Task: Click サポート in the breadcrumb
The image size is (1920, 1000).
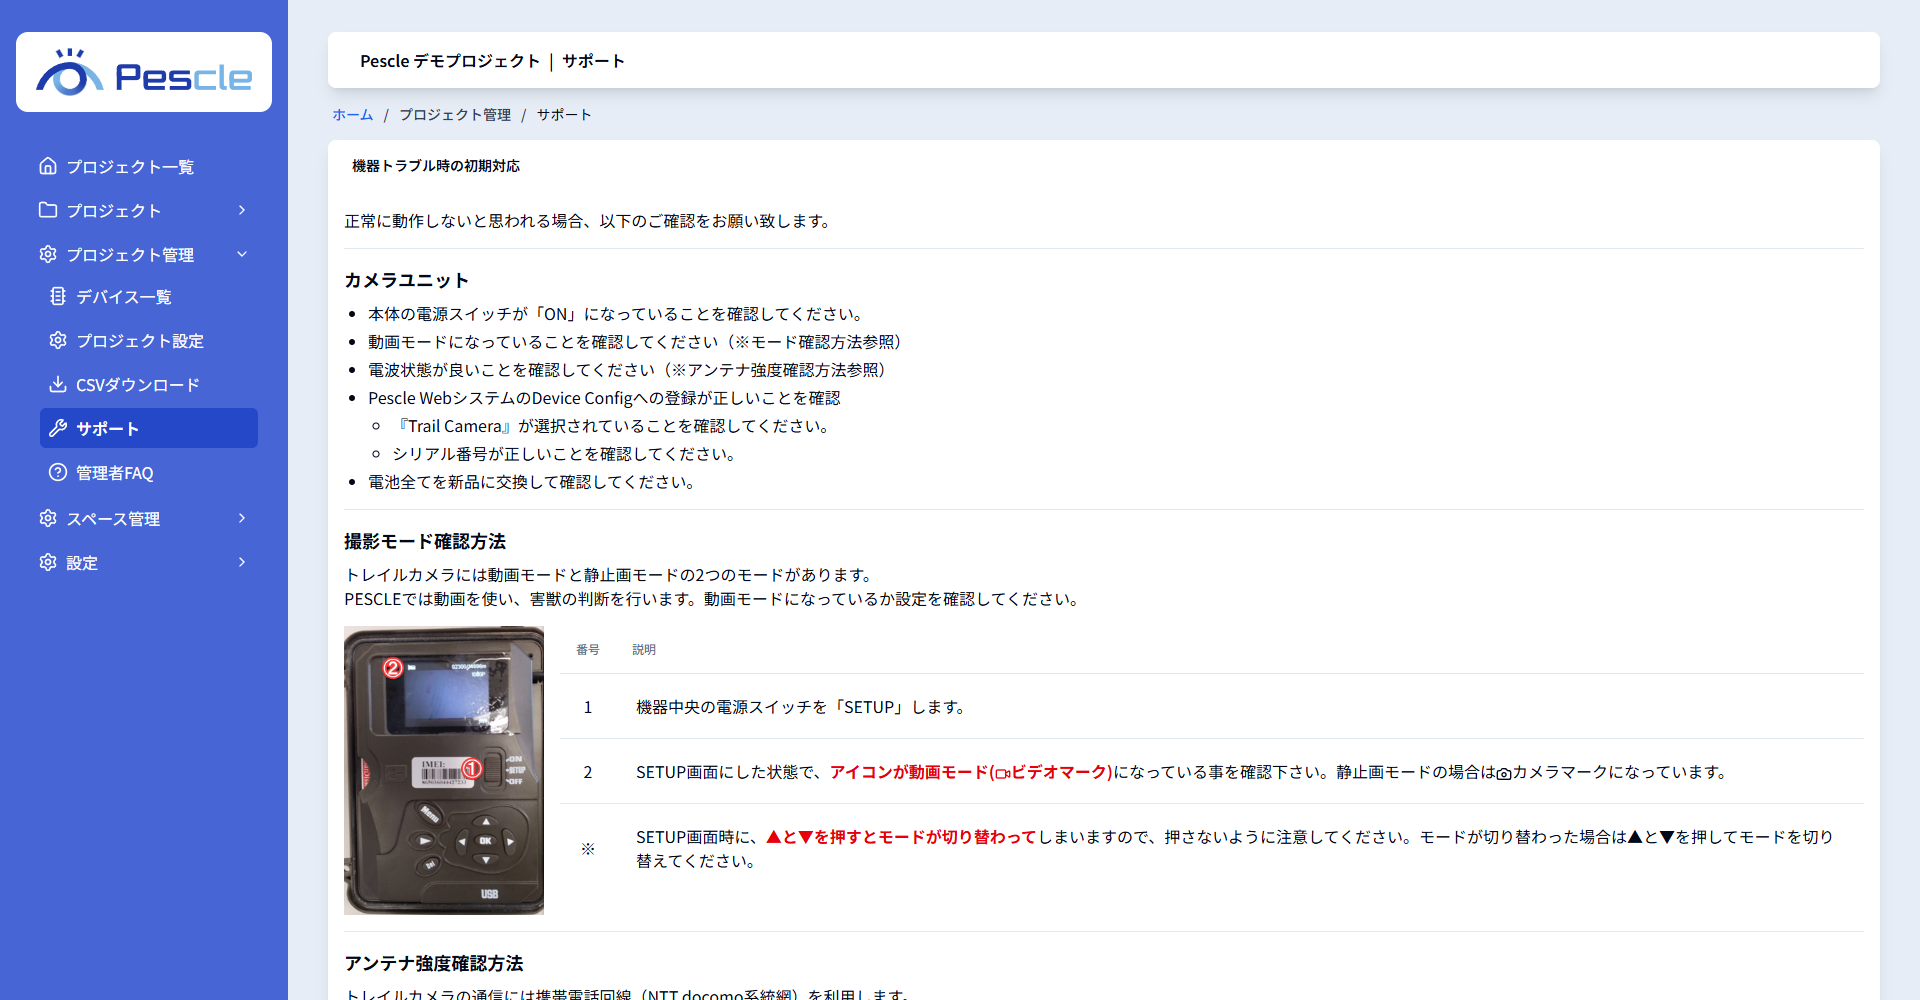Action: [564, 115]
